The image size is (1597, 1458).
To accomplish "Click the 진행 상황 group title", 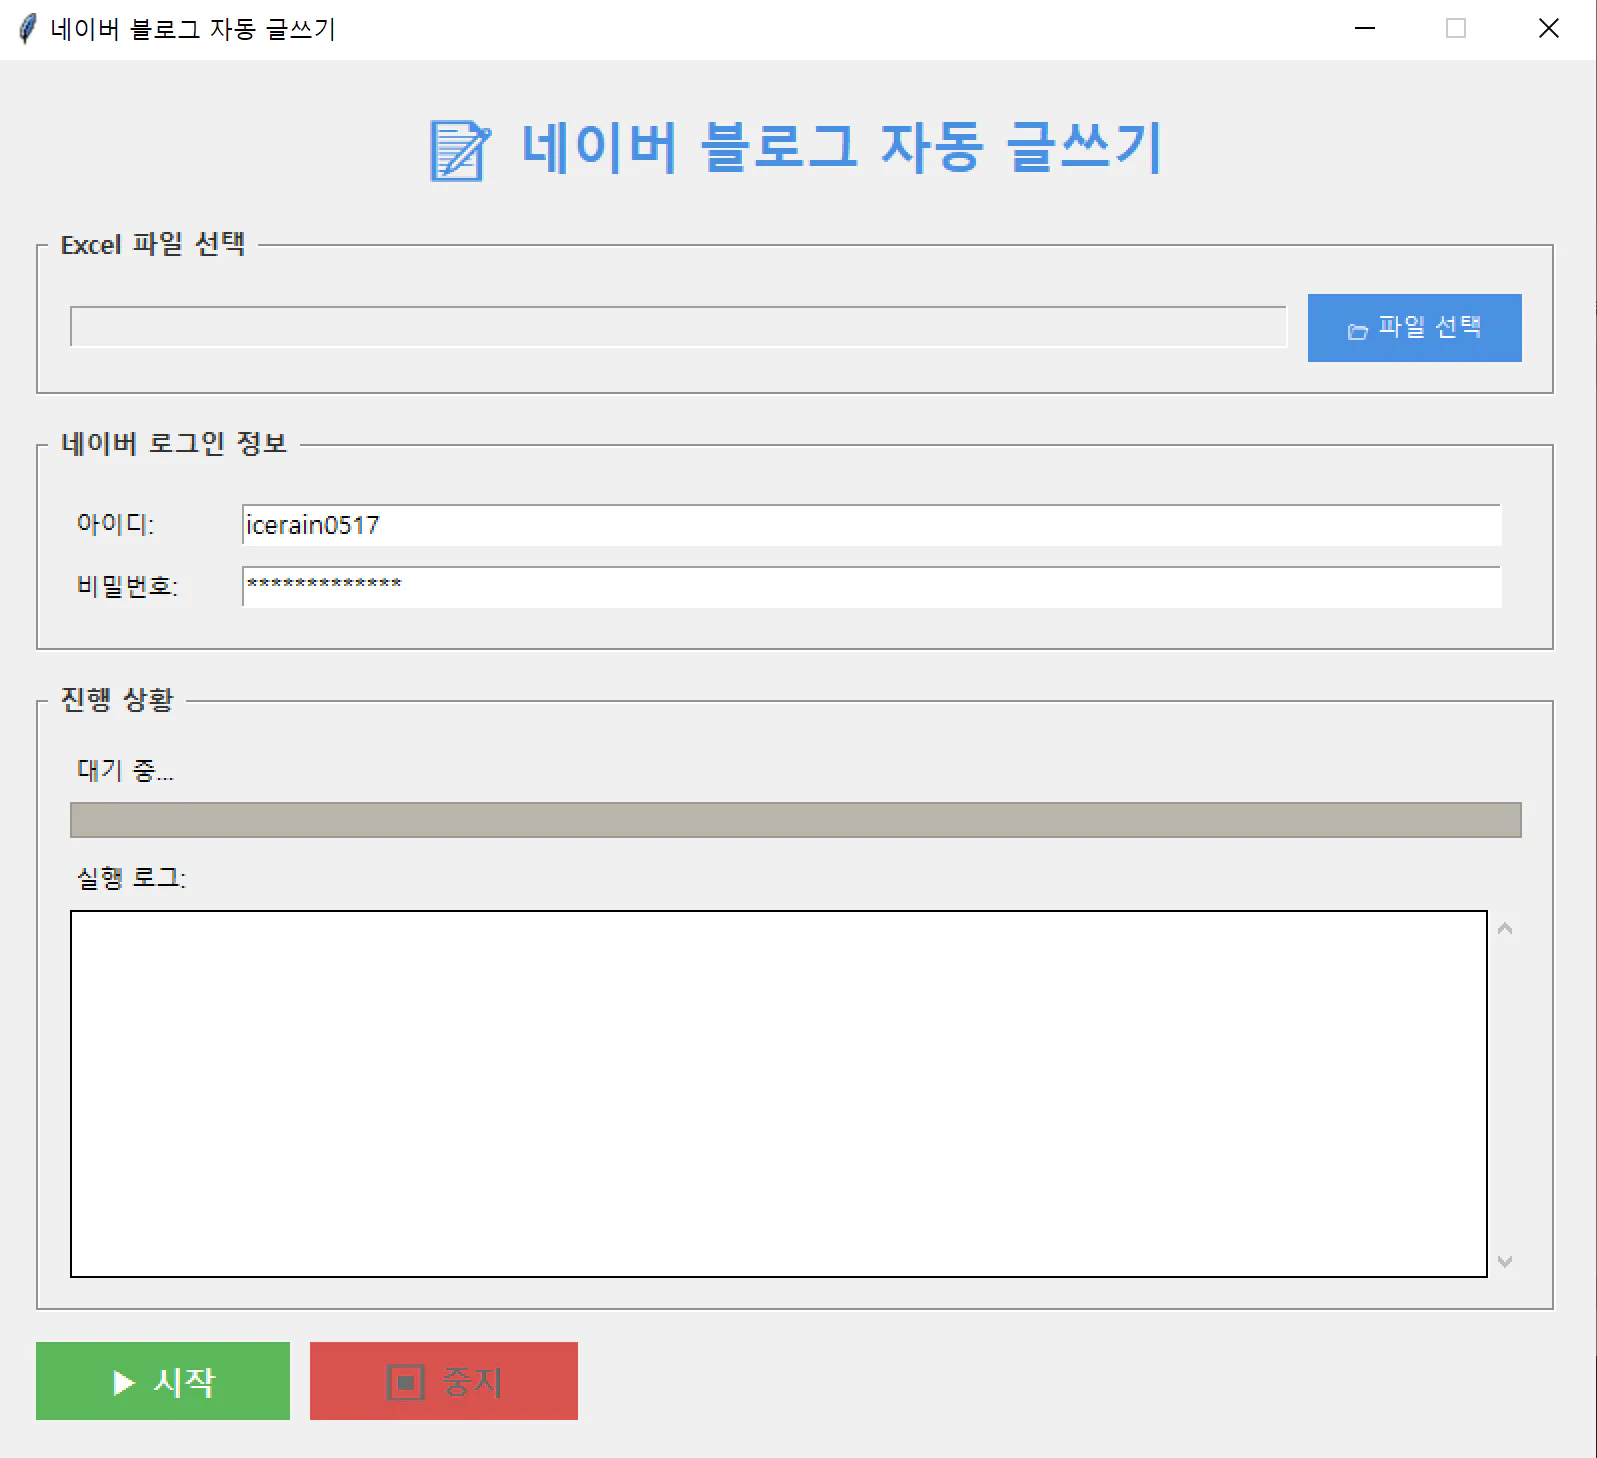I will click(x=117, y=699).
